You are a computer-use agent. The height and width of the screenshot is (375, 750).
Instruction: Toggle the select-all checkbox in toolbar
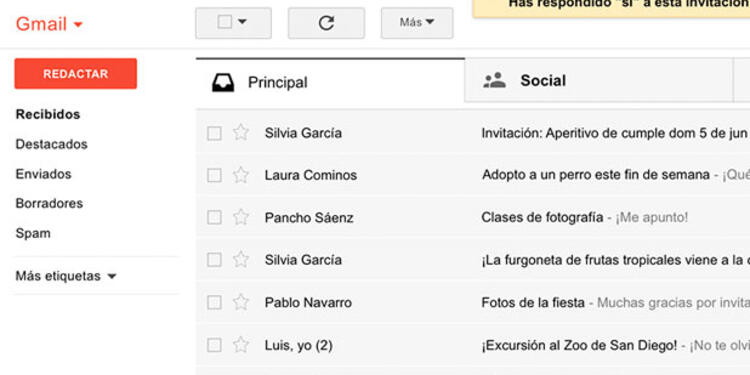pos(224,22)
